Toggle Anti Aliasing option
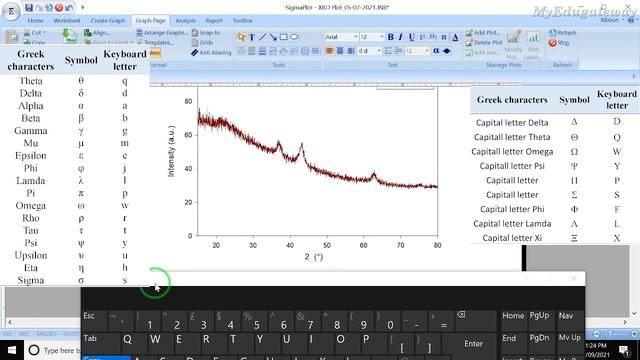Screen dimensions: 640x360 pos(211,52)
